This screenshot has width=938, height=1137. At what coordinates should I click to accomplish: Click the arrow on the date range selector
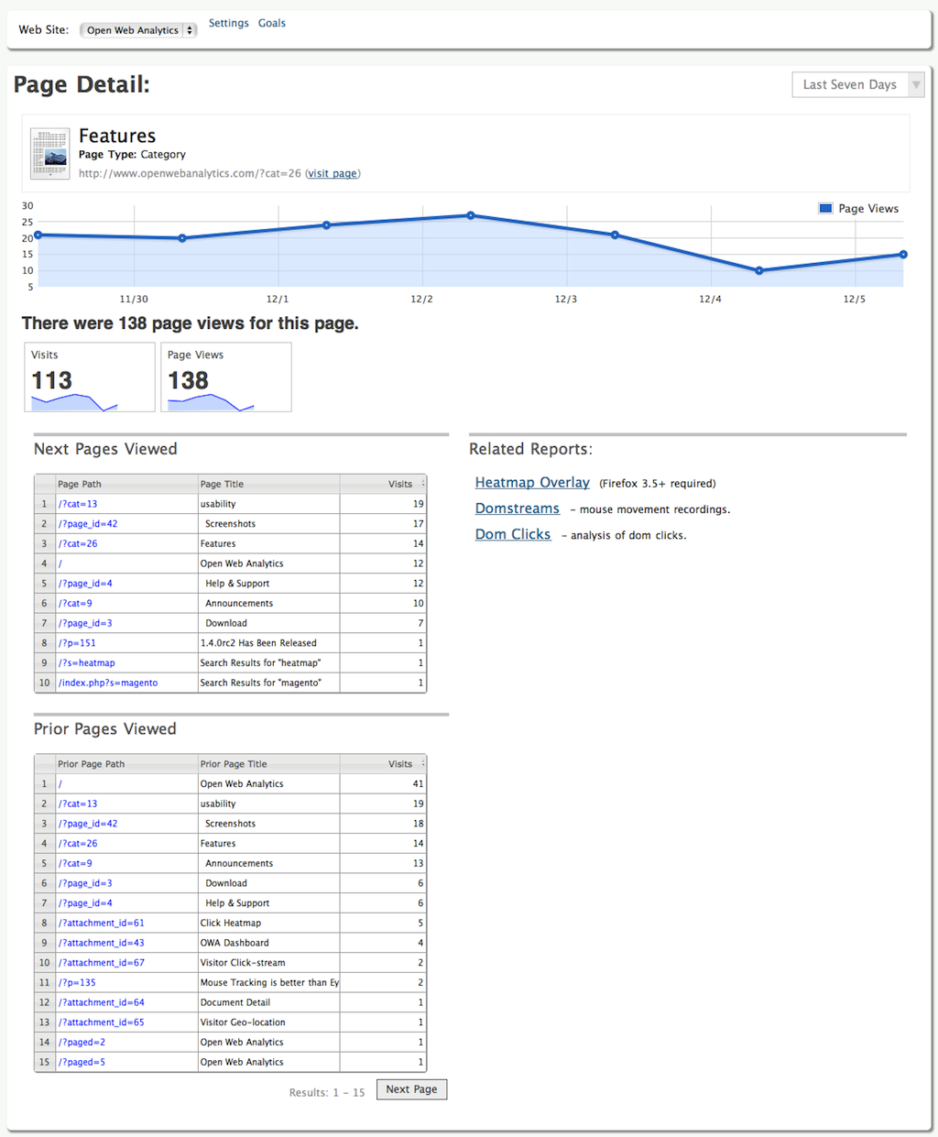point(916,84)
